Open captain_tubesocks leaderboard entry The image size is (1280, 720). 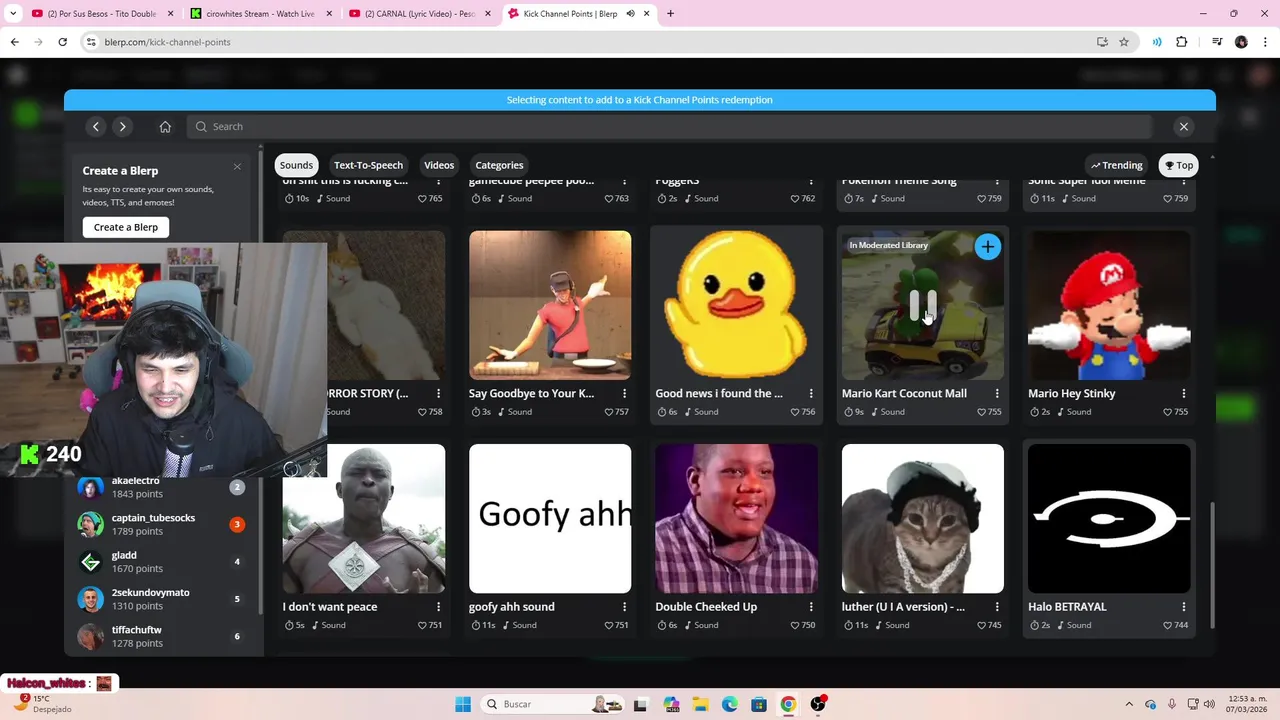[163, 524]
